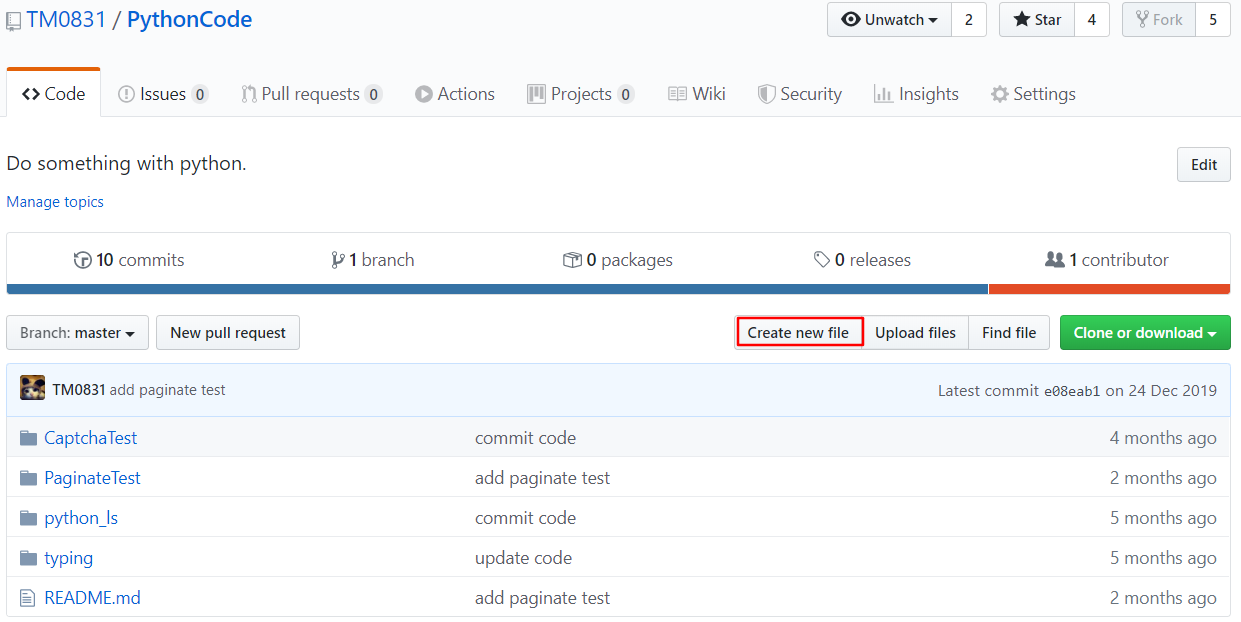This screenshot has width=1241, height=622.
Task: Click the graph icon of Insights tab
Action: 883,94
